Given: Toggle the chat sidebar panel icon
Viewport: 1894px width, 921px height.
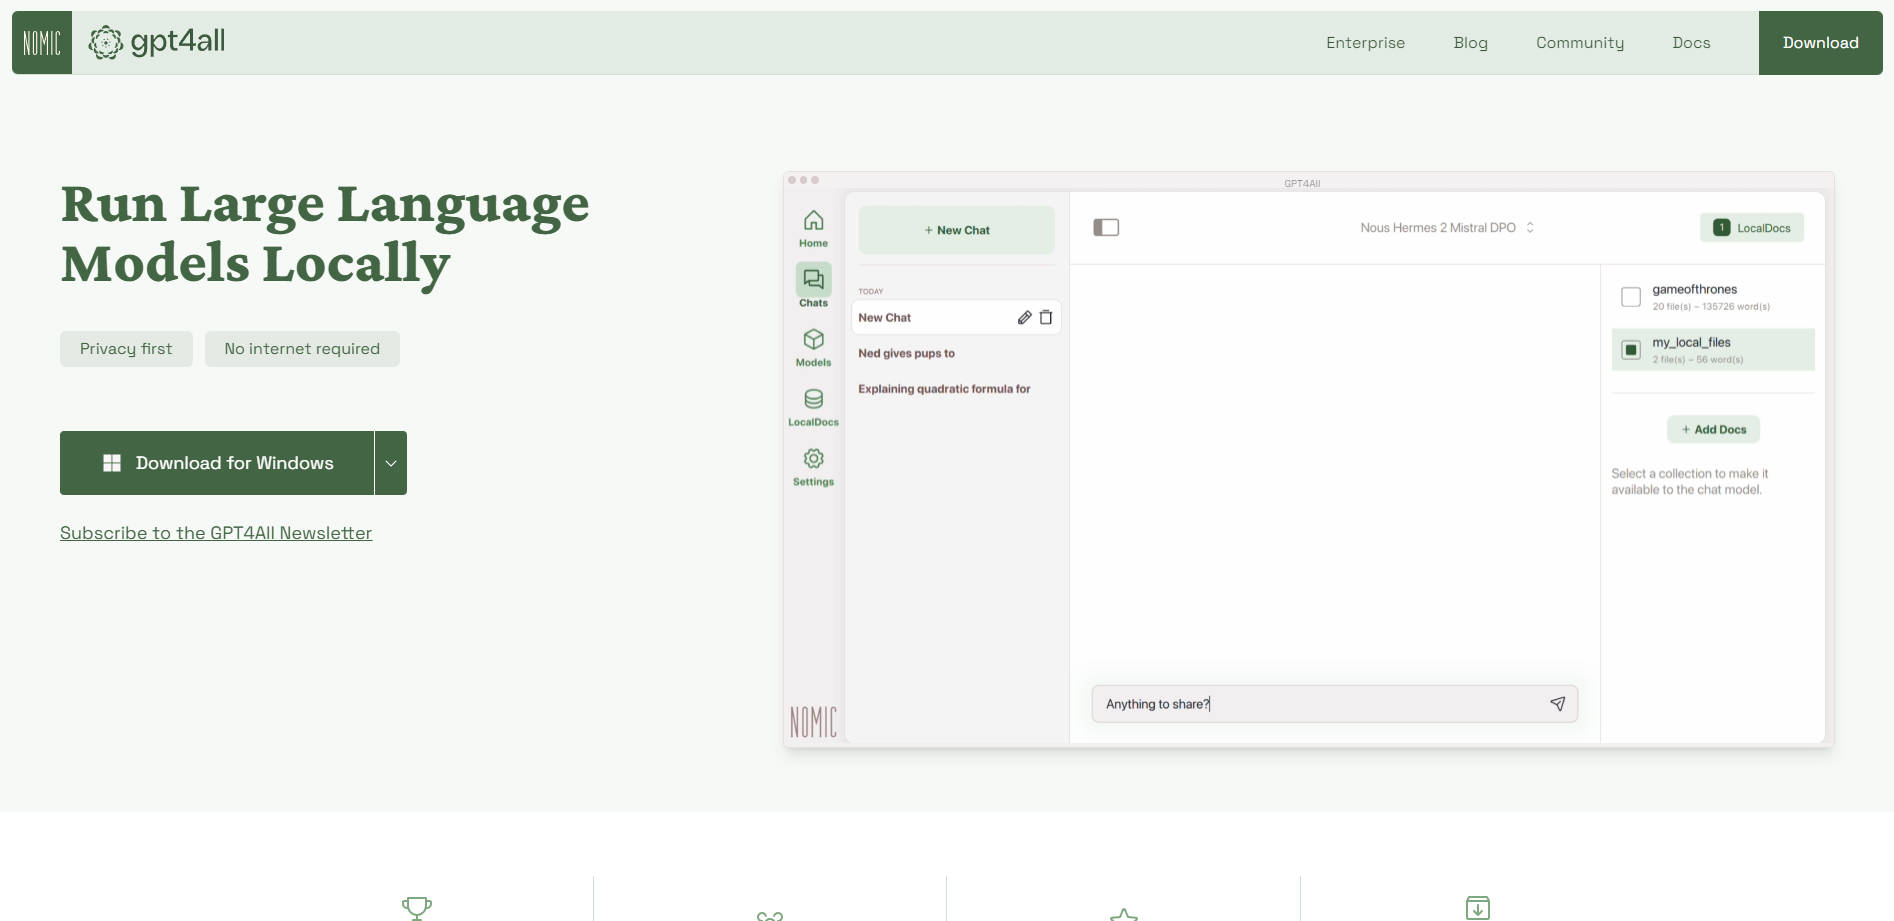Looking at the screenshot, I should click(x=1106, y=228).
